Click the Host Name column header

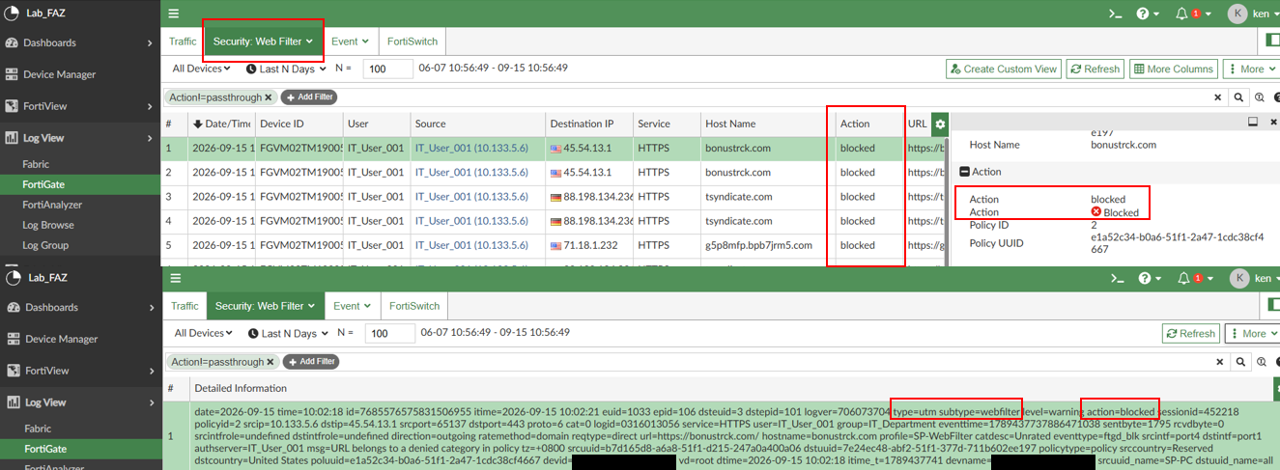coord(766,124)
